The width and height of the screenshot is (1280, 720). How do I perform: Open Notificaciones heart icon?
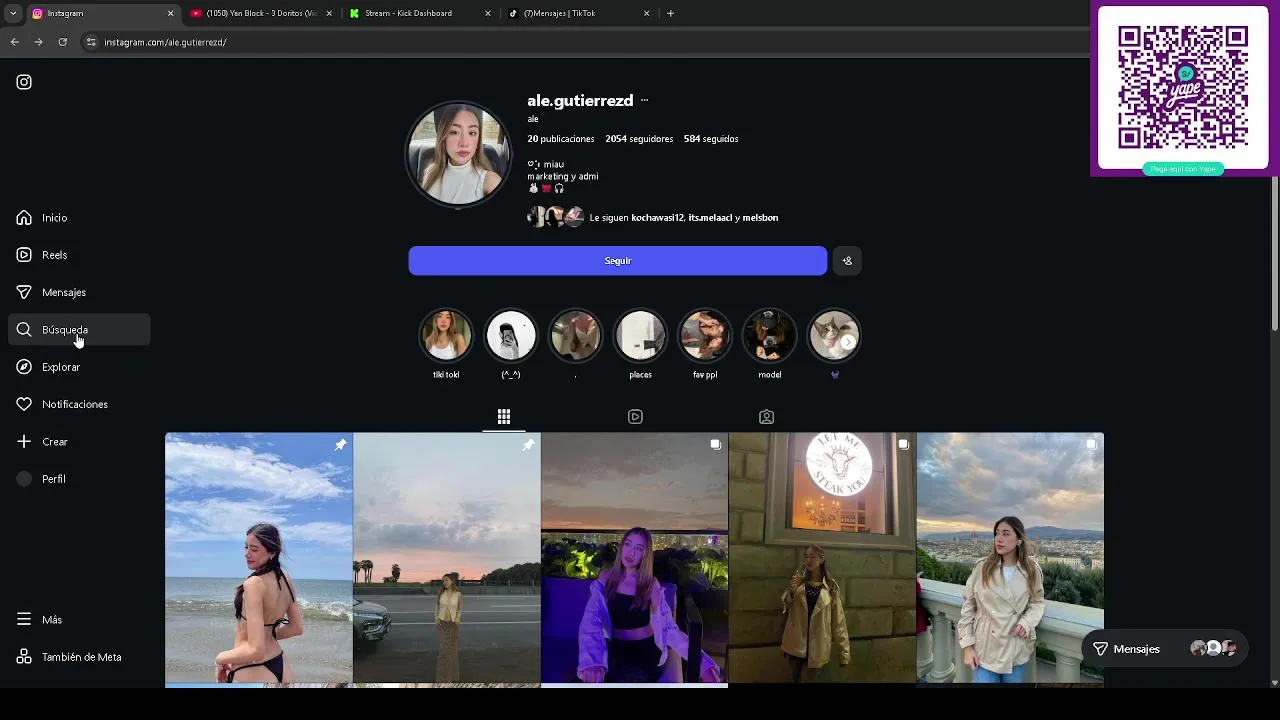click(x=24, y=404)
